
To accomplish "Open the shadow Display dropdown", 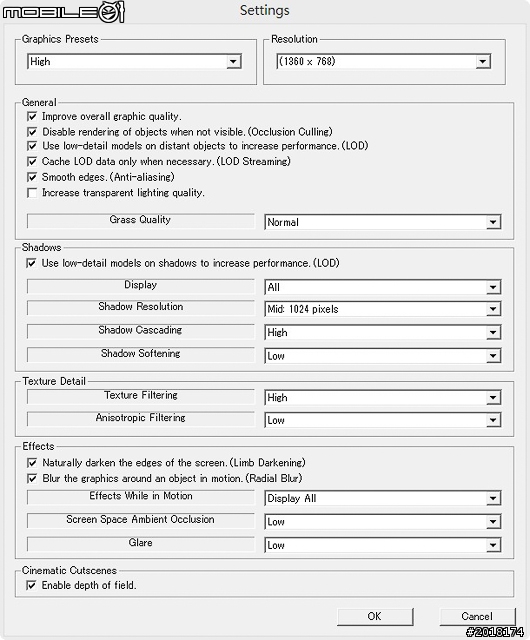I will pyautogui.click(x=383, y=287).
